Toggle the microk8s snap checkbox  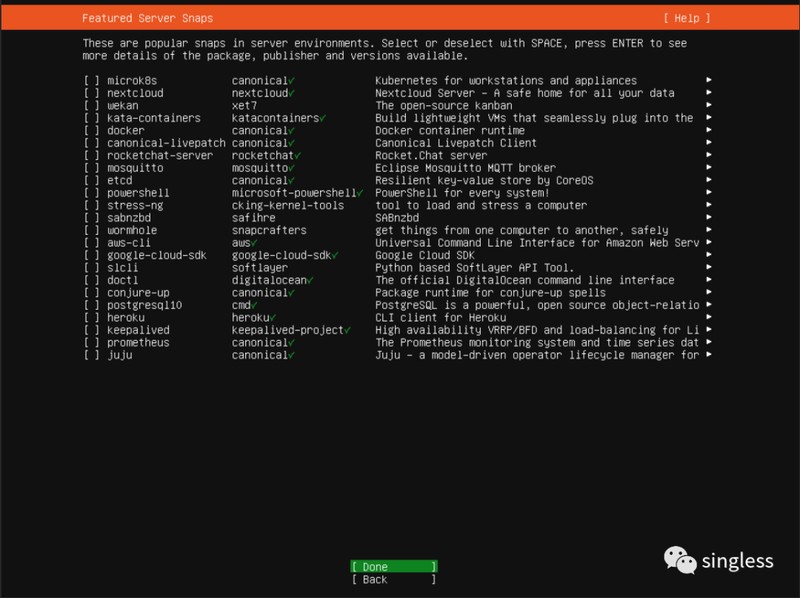[x=92, y=81]
